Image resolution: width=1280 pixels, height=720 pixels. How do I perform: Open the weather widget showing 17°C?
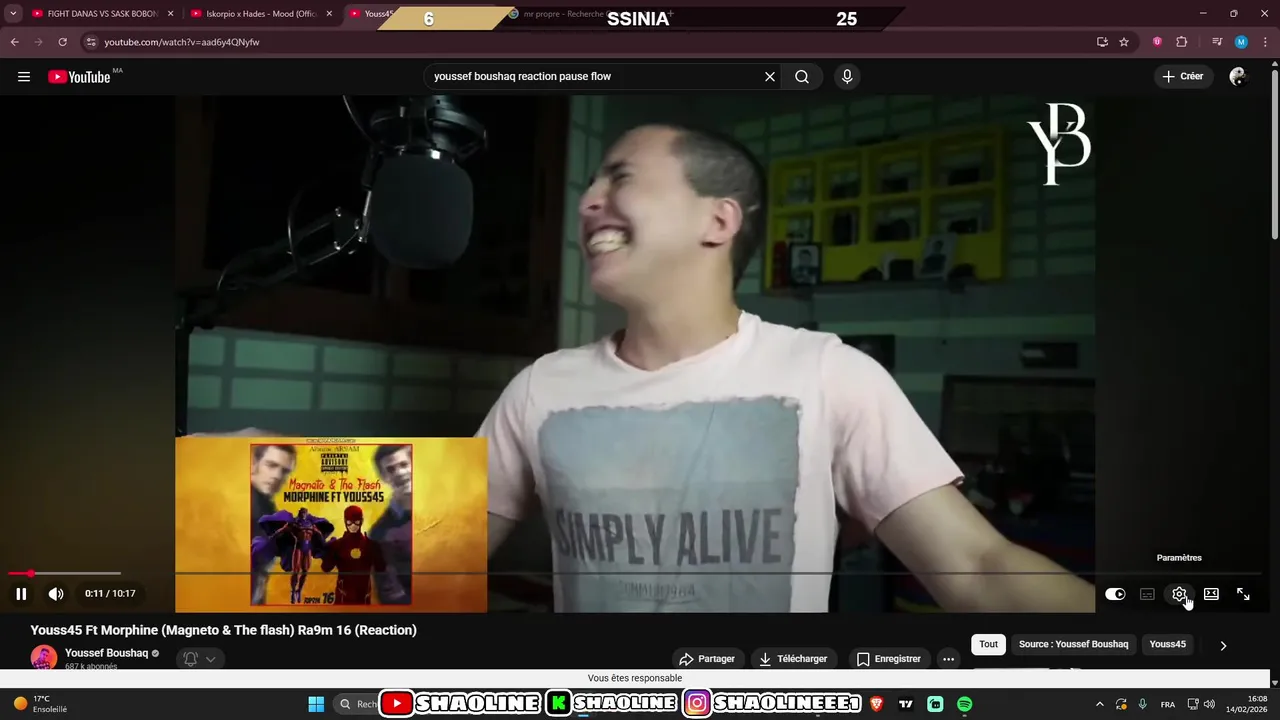pos(40,704)
